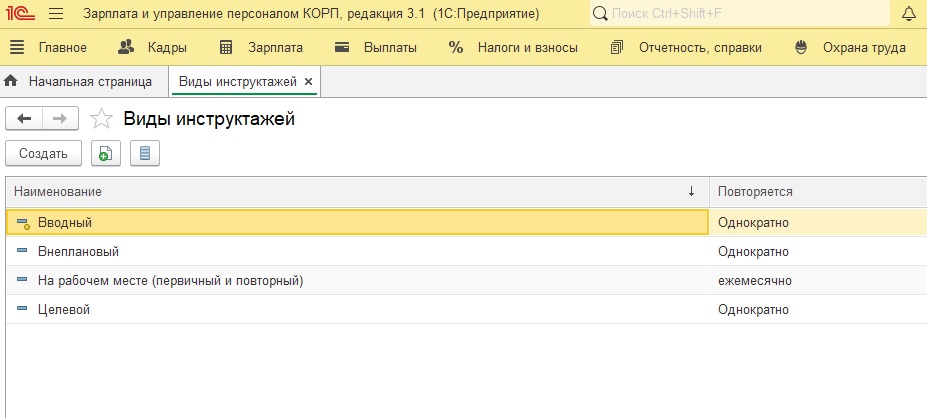Open the Зарплата menu section
Screen dimensions: 927x418
point(261,48)
